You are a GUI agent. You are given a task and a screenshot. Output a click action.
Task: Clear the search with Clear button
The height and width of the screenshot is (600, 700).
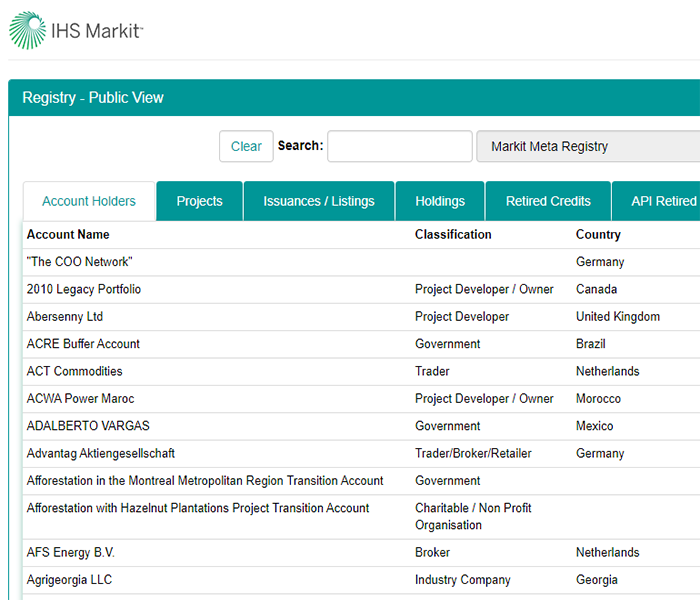[x=246, y=146]
